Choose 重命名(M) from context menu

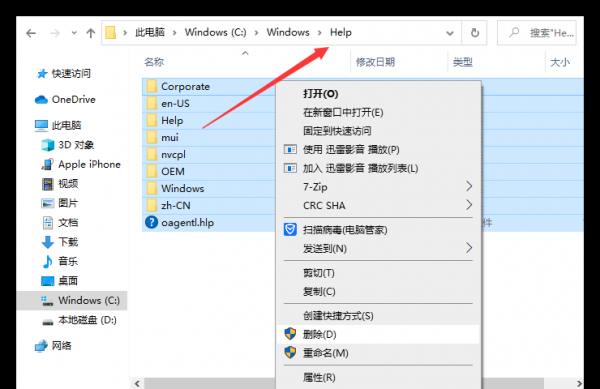[x=378, y=353]
